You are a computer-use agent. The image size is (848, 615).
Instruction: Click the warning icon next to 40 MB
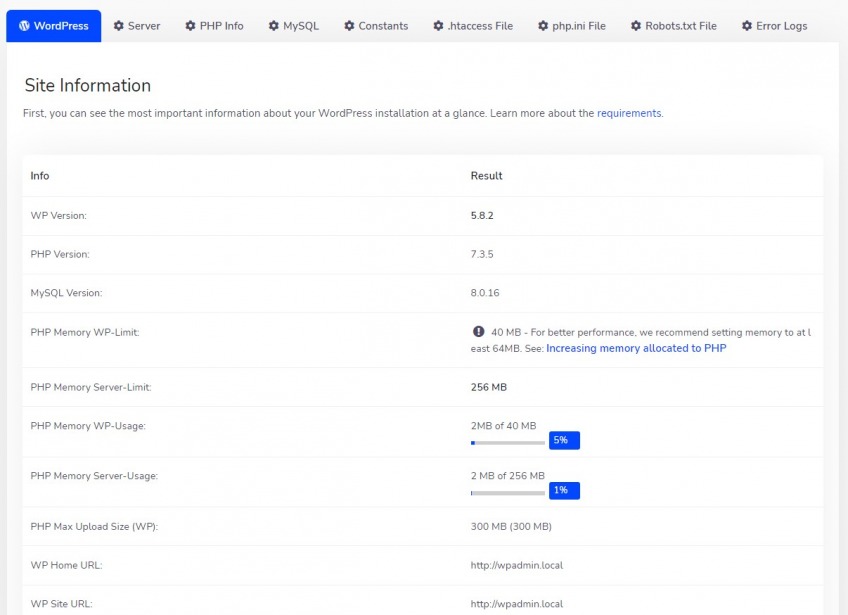click(478, 332)
